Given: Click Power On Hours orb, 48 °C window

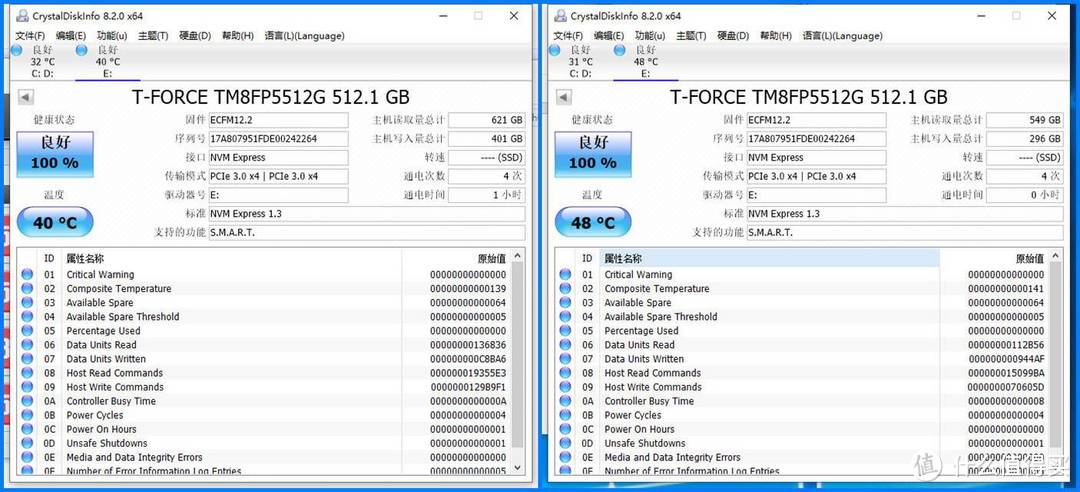Looking at the screenshot, I should [x=565, y=429].
